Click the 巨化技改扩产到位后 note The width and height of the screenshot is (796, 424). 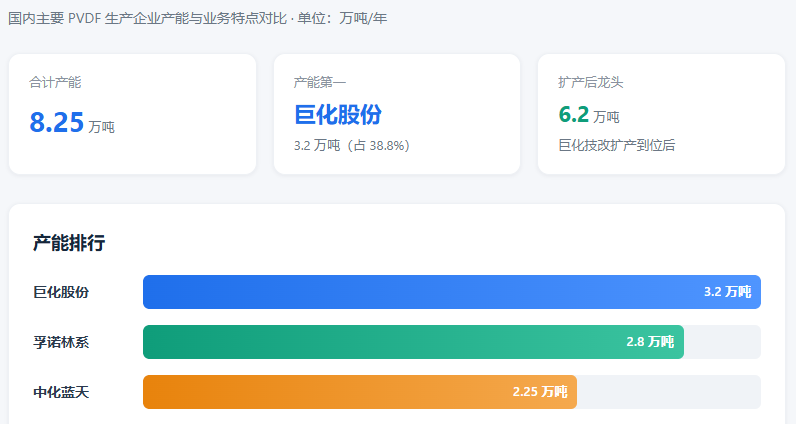click(x=616, y=145)
